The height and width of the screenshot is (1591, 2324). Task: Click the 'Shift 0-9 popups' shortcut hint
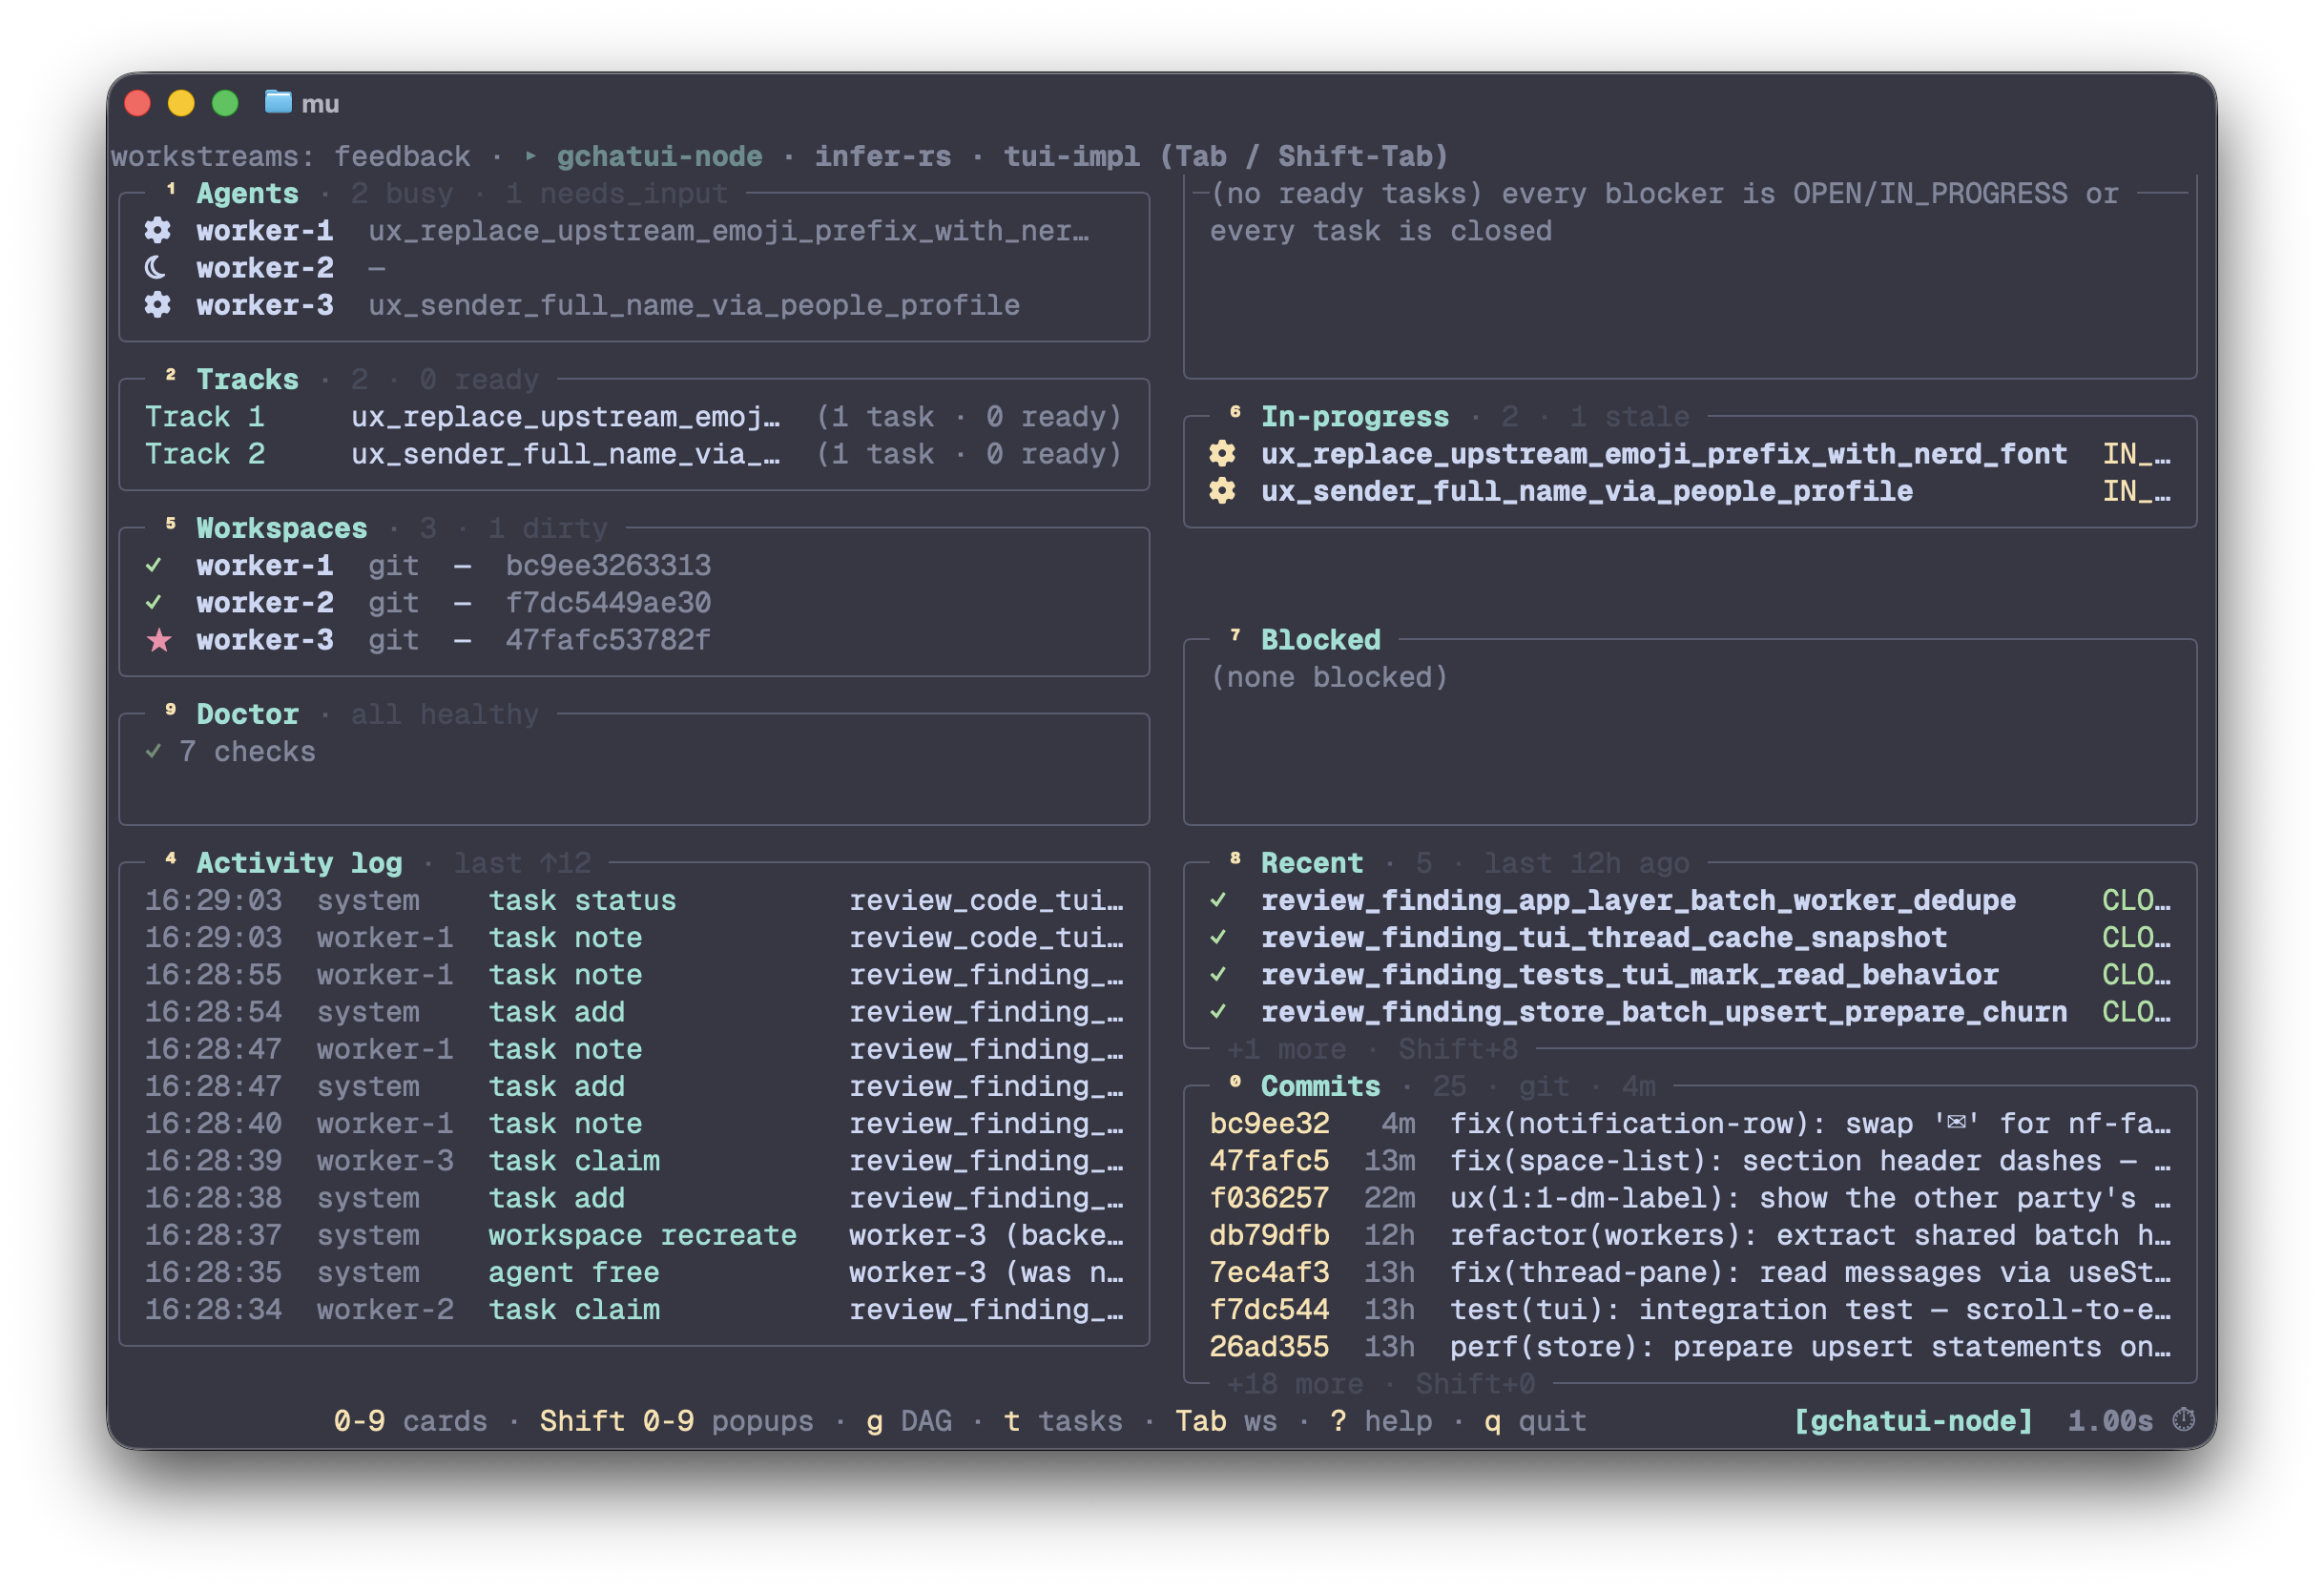(x=676, y=1422)
